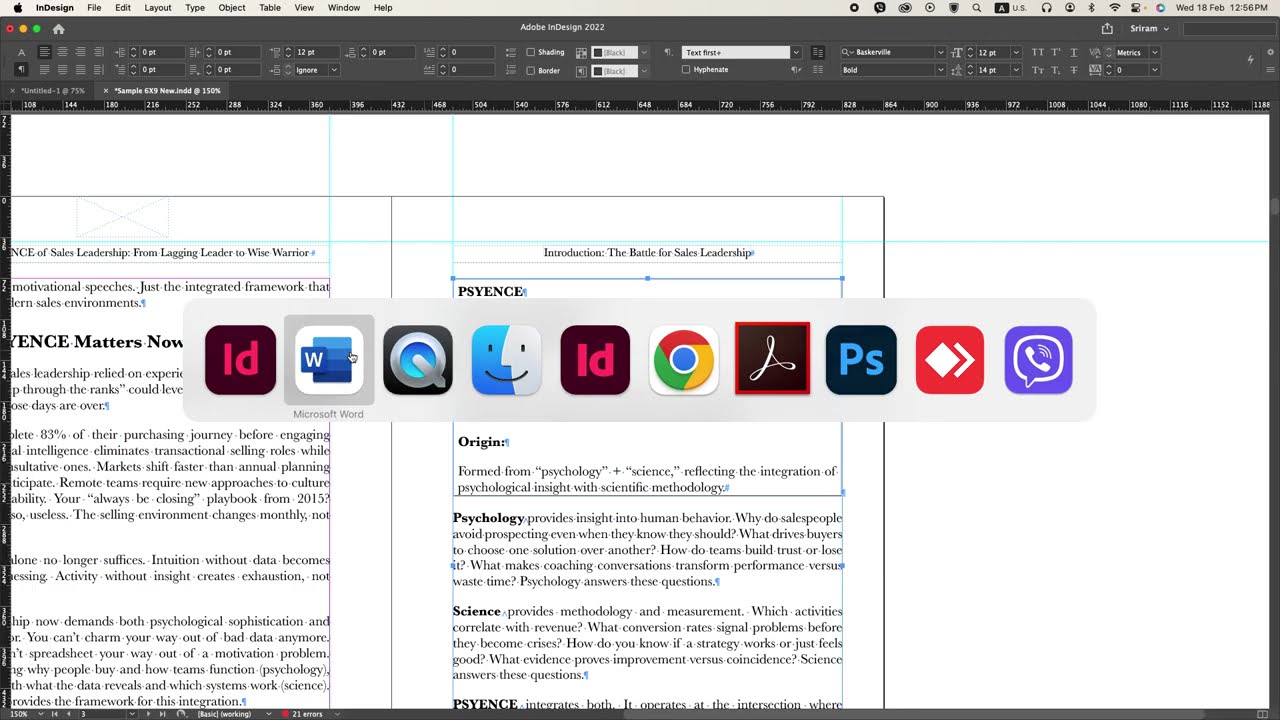Viewport: 1280px width, 720px height.
Task: Switch to Character Formatting Controls (A icon)
Action: point(21,52)
